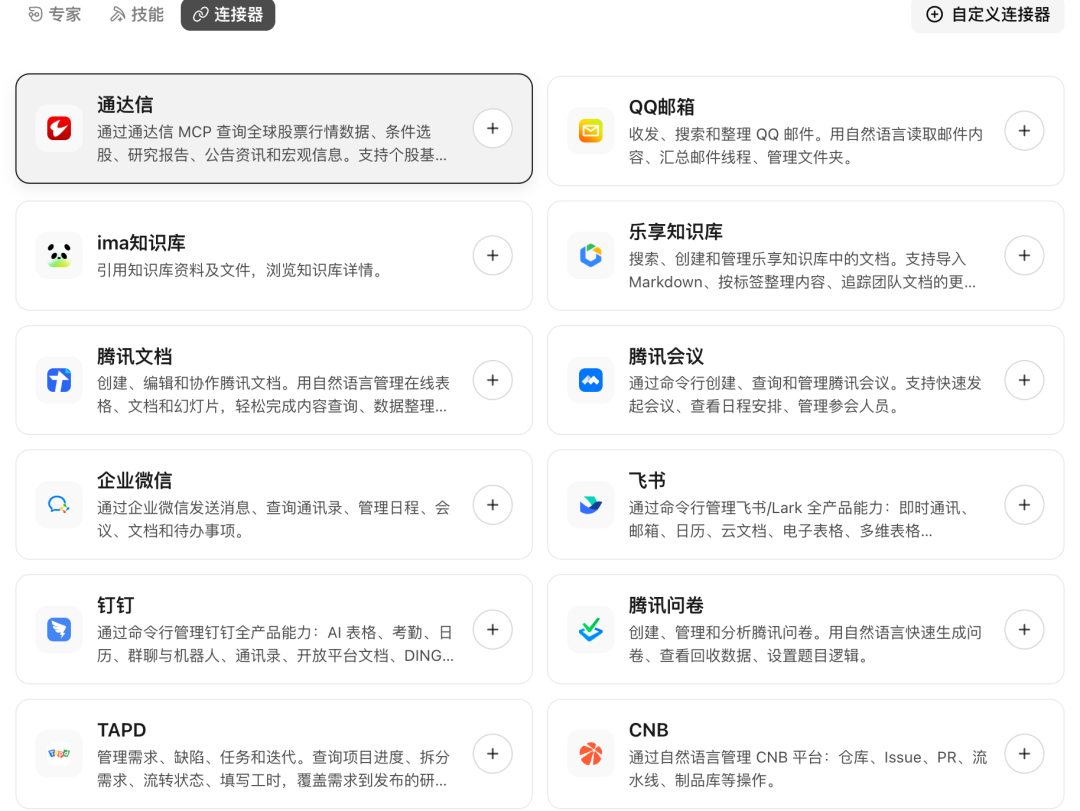Open the 自定义连接器 button

tap(988, 14)
